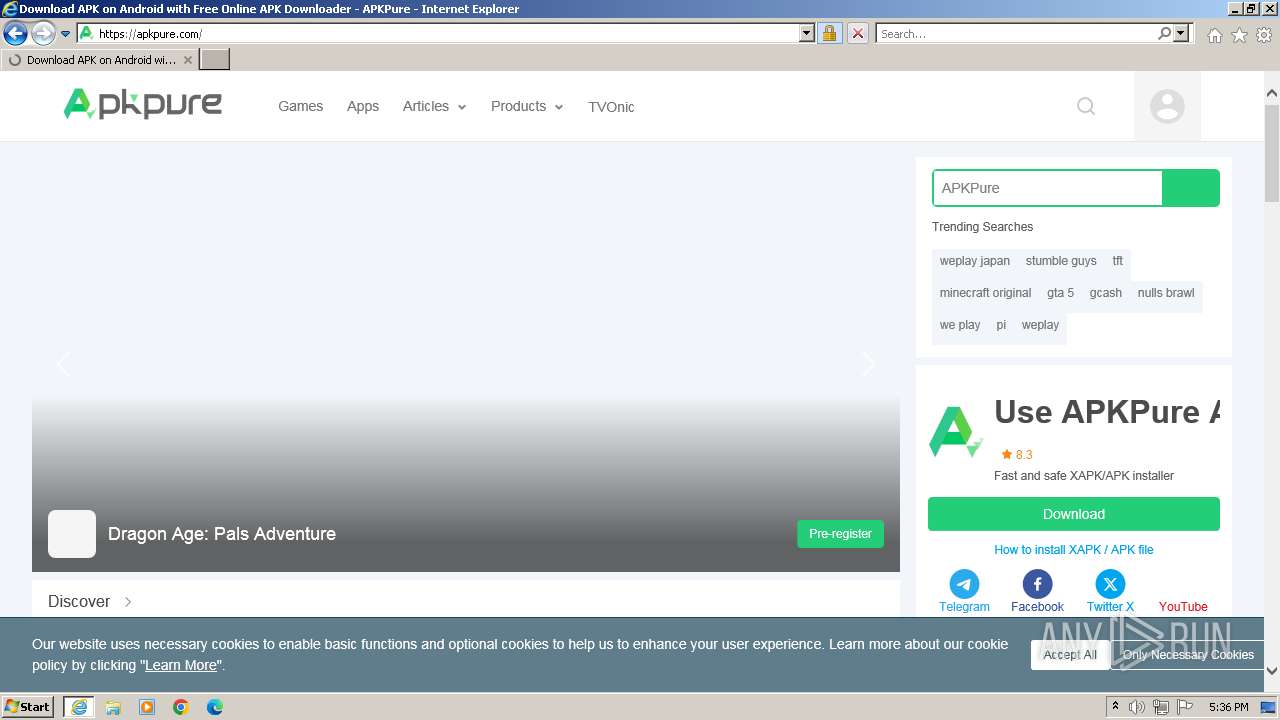Open the Games menu item

coord(300,106)
